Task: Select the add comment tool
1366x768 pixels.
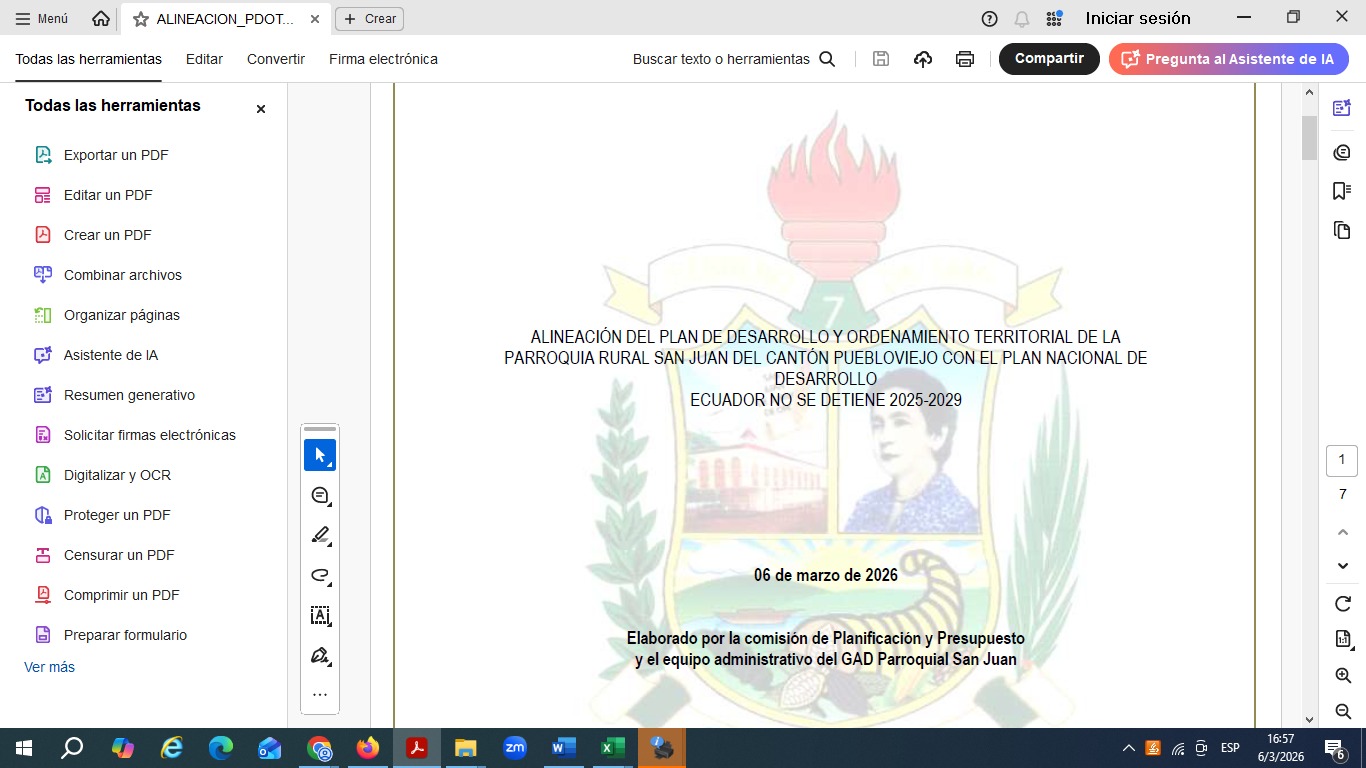Action: (320, 495)
